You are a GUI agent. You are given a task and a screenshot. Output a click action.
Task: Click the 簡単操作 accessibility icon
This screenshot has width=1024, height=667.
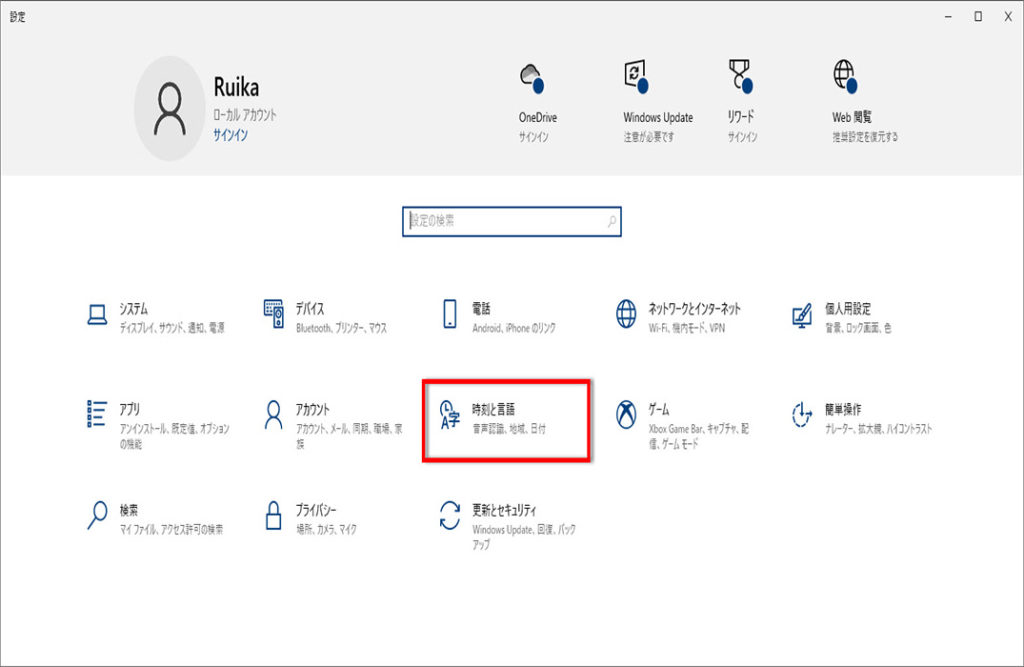tap(801, 415)
